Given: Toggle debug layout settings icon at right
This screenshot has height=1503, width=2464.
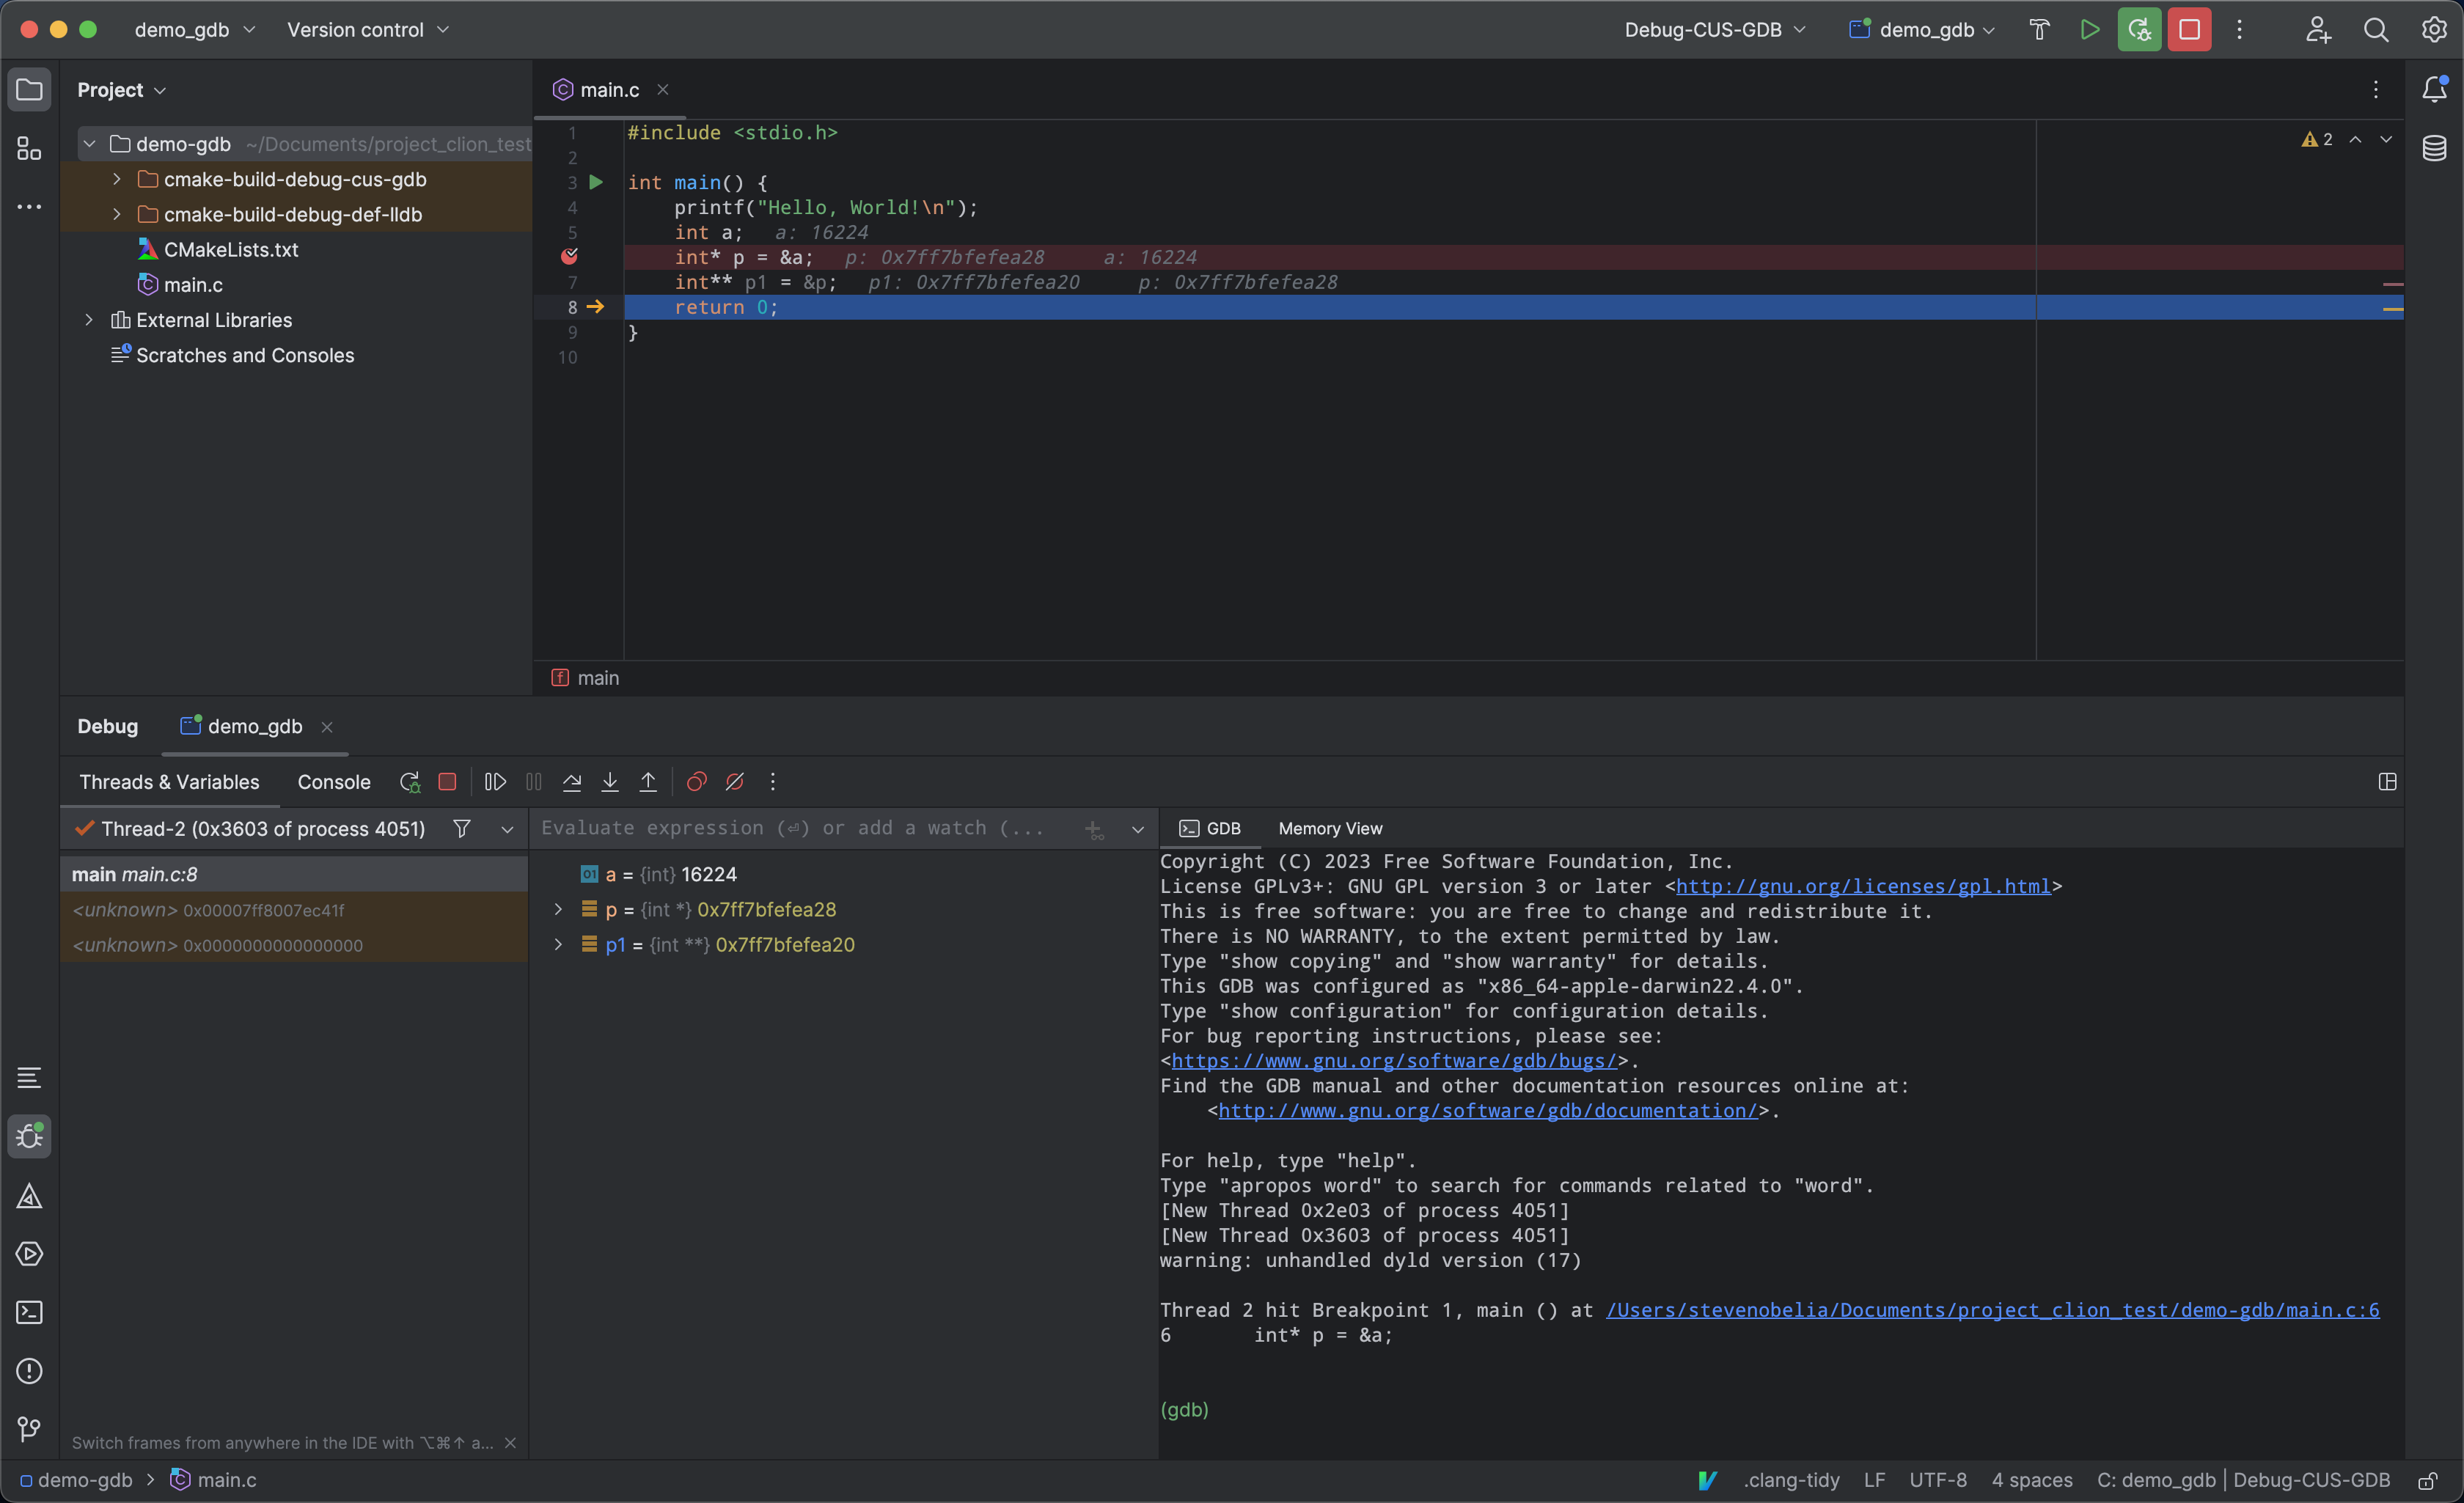Looking at the screenshot, I should [2387, 782].
